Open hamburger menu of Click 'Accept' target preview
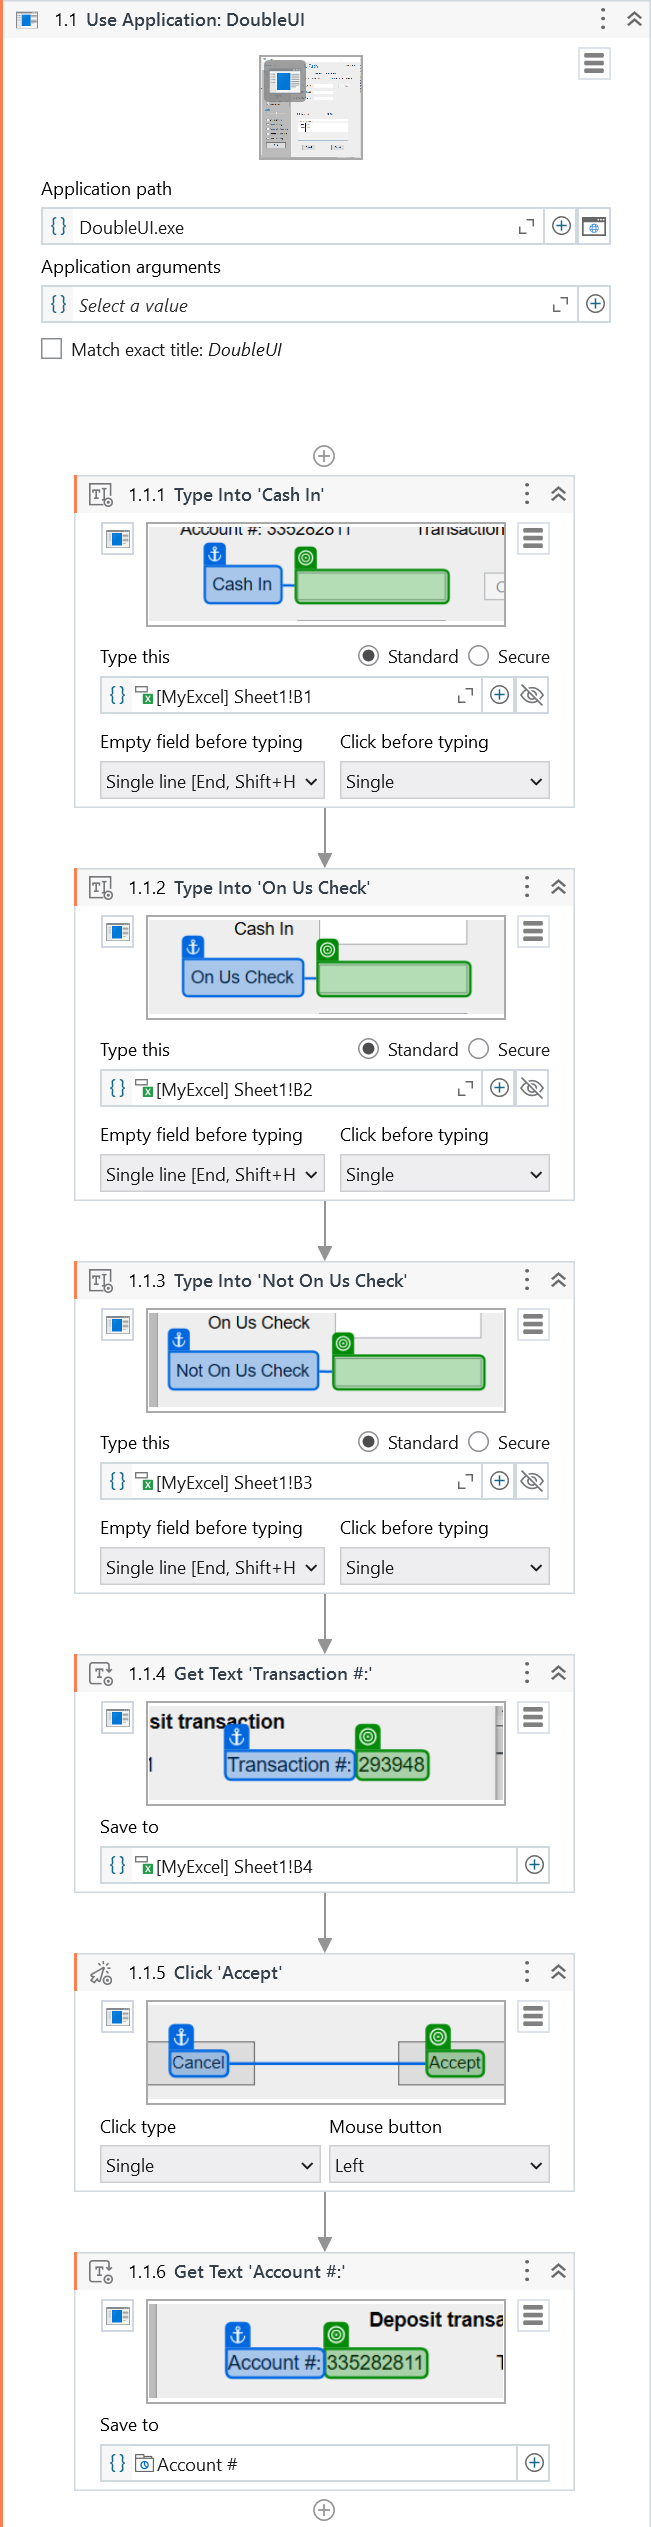651x2527 pixels. click(x=533, y=2017)
